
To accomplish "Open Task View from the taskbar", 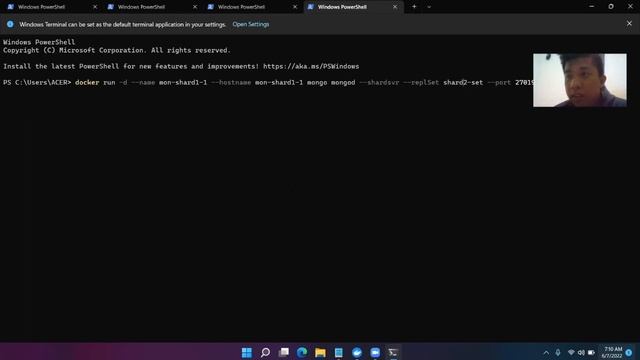I will coord(284,352).
